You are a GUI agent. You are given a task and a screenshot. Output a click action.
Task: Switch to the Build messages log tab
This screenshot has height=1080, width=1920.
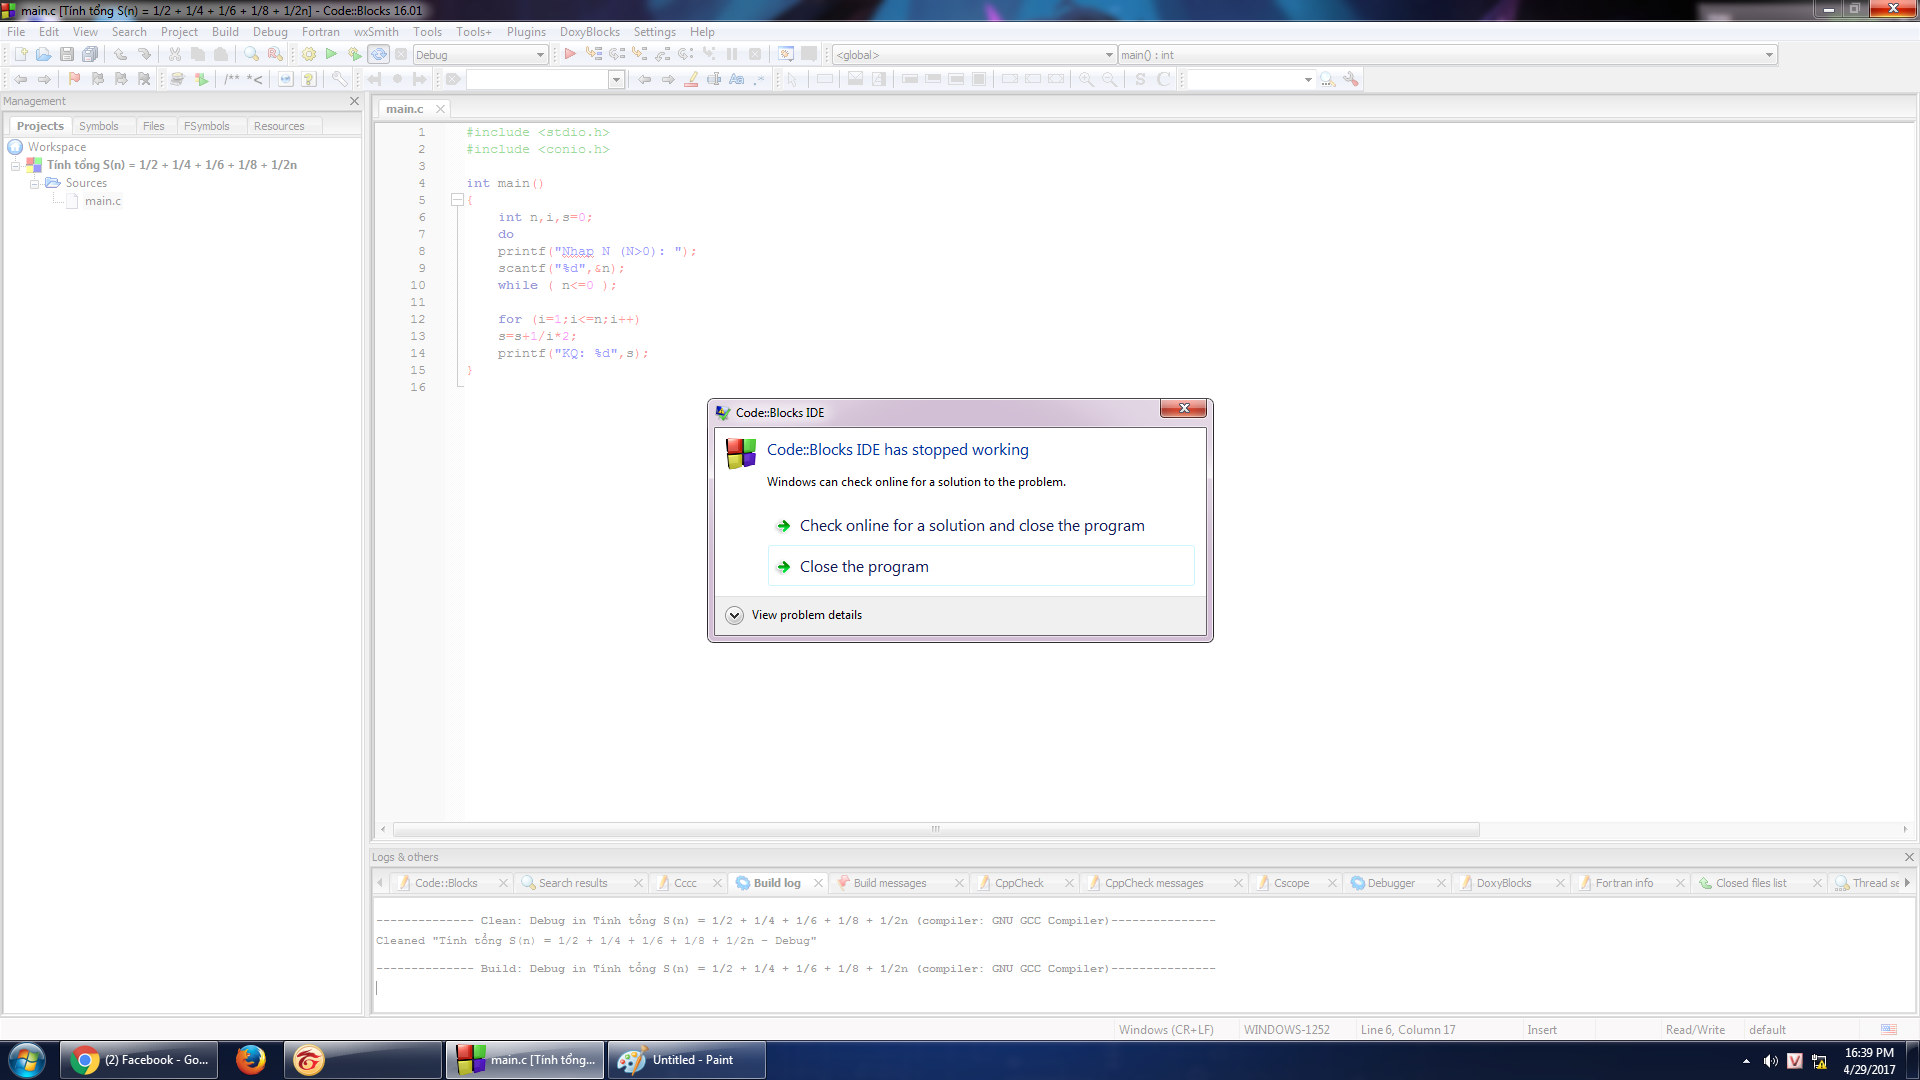(x=889, y=883)
